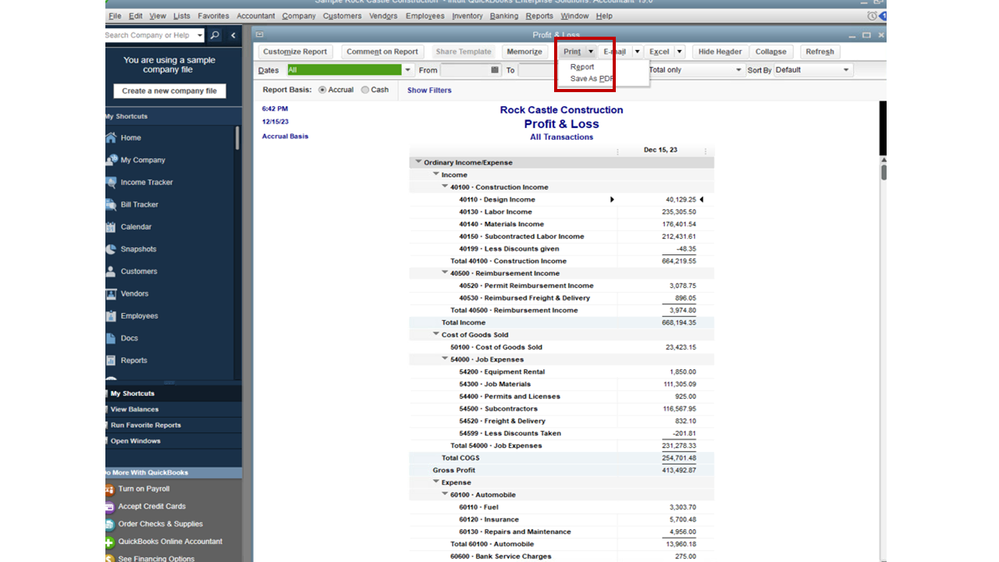Collapse the left sidebar arrow icon
The width and height of the screenshot is (999, 562).
(233, 36)
